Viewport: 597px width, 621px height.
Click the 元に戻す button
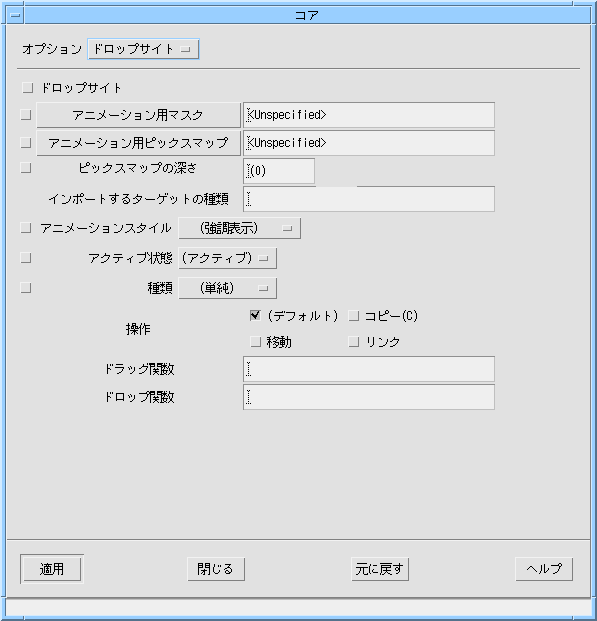click(x=380, y=569)
